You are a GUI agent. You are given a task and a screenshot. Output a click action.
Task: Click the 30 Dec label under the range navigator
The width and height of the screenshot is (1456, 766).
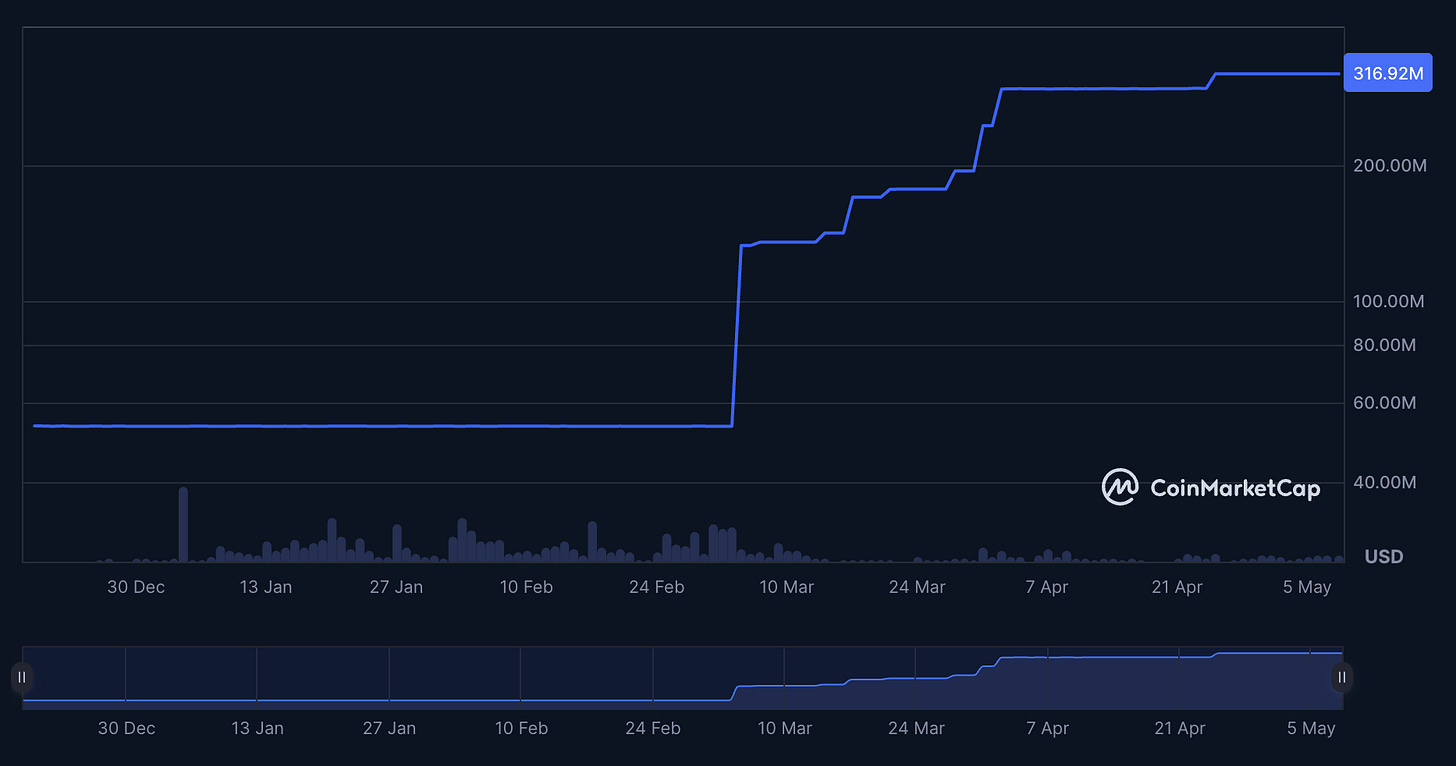[127, 728]
